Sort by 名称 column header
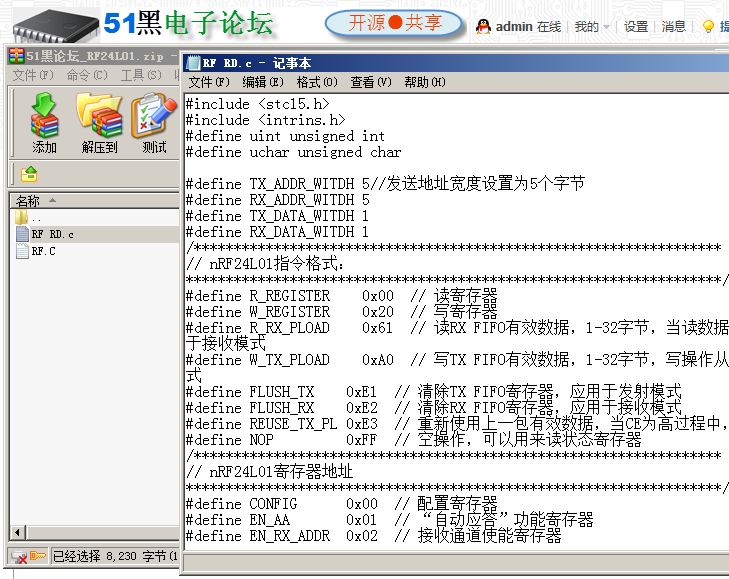Image resolution: width=729 pixels, height=579 pixels. coord(94,201)
